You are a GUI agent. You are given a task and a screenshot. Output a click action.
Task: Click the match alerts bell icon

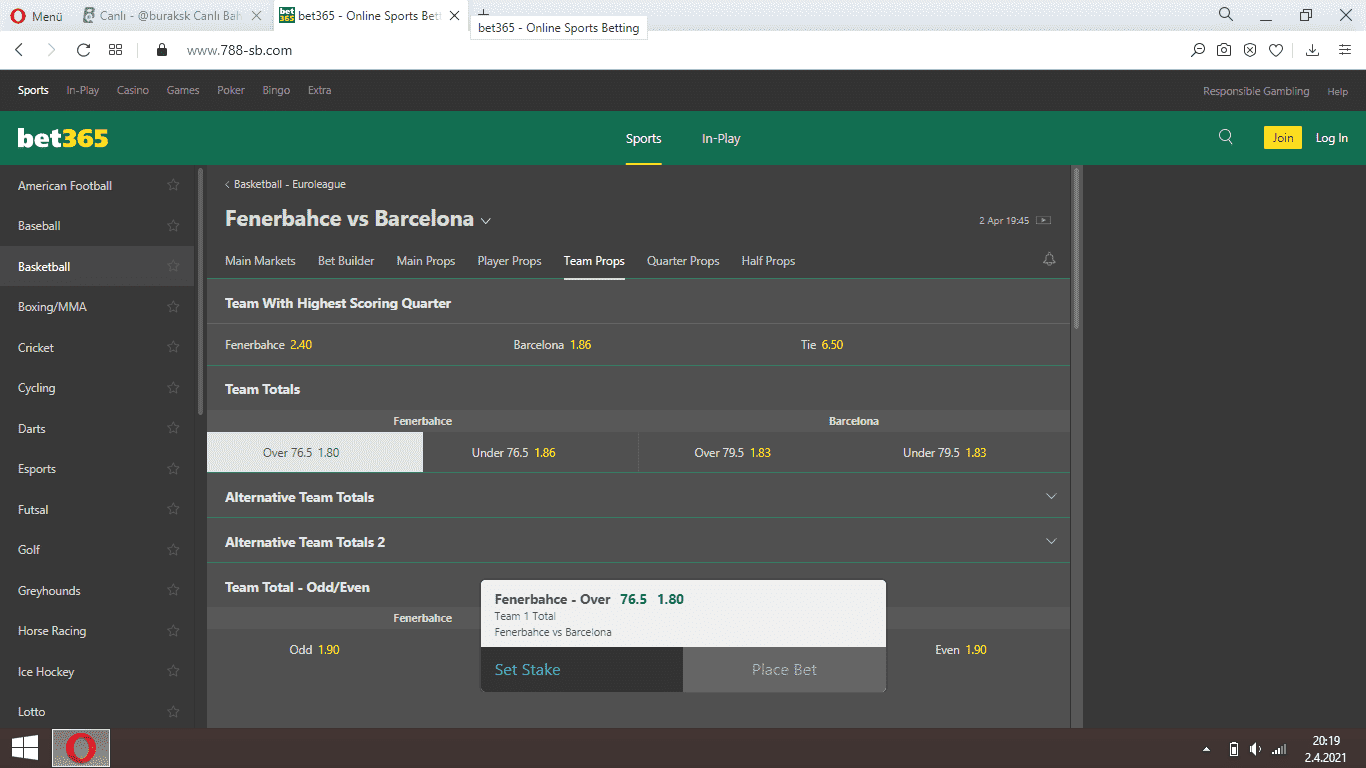point(1049,259)
